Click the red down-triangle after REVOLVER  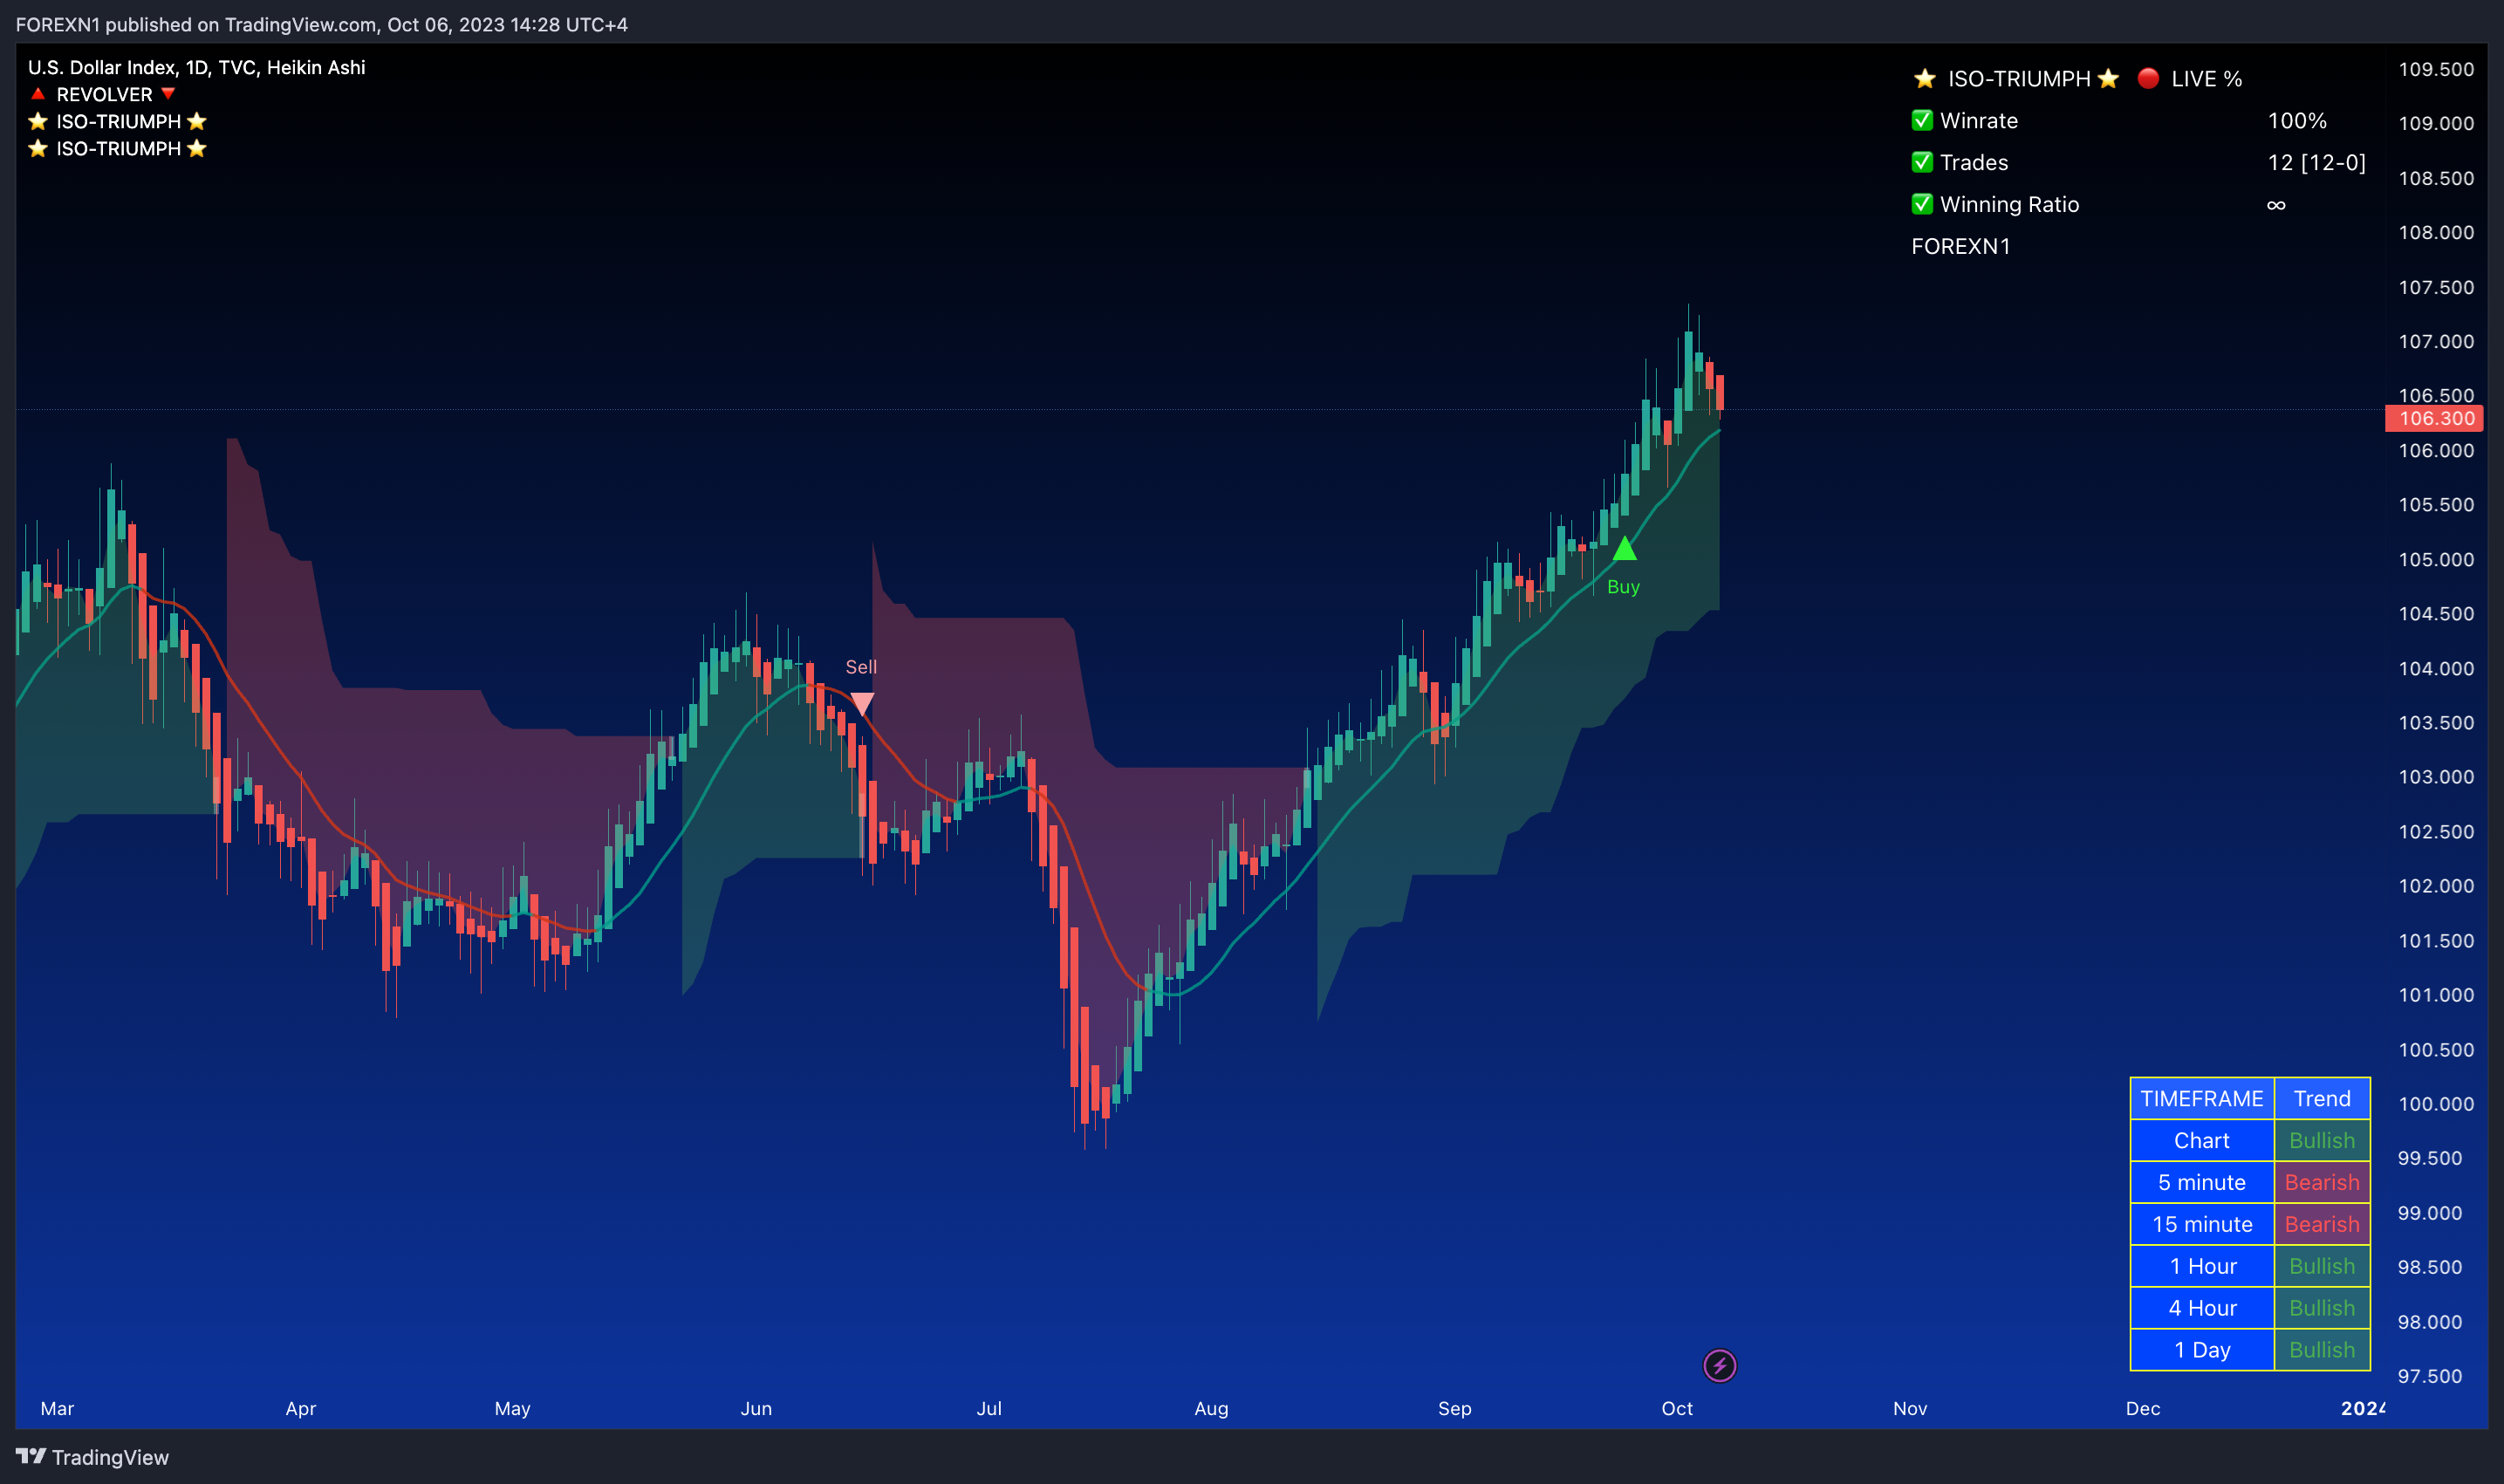[168, 94]
